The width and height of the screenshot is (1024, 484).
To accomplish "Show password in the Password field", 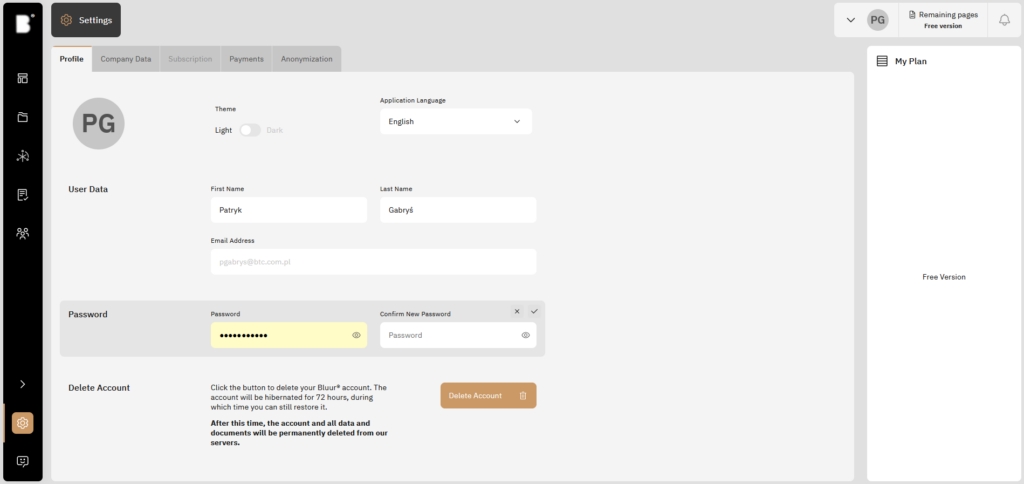I will (x=356, y=335).
